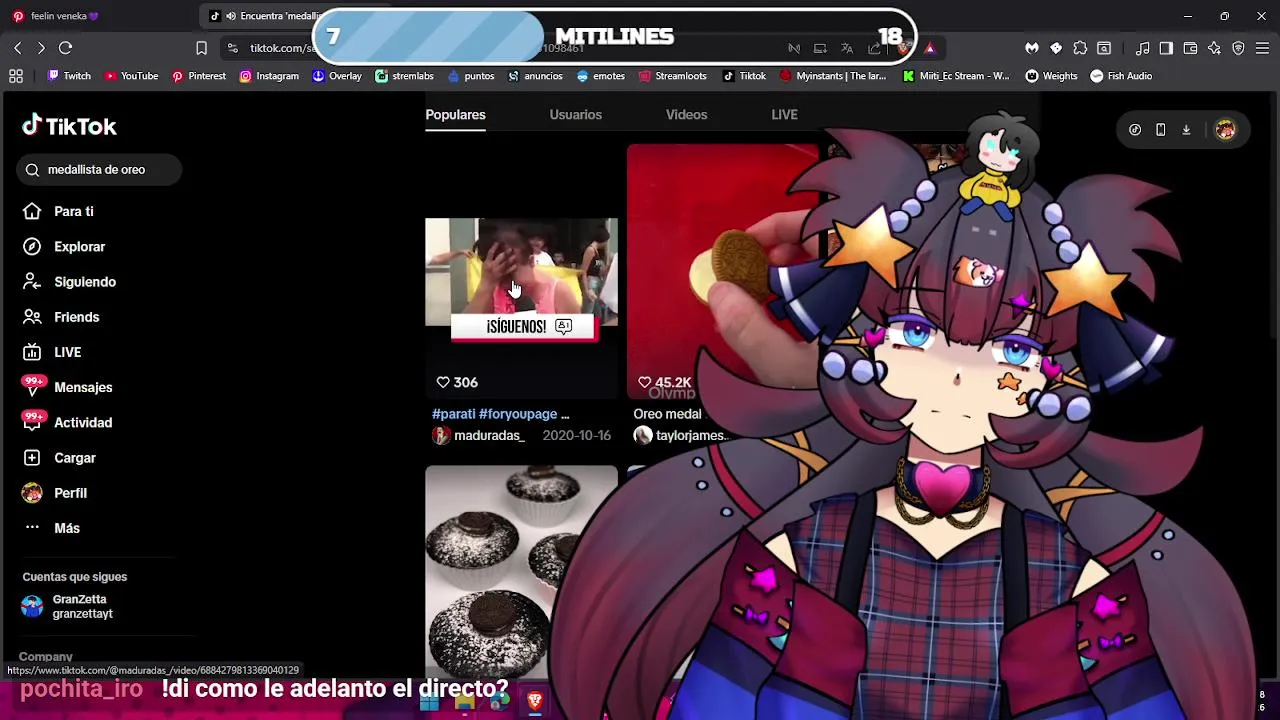Switch to the Populares tab
Viewport: 1280px width, 720px height.
click(x=455, y=115)
